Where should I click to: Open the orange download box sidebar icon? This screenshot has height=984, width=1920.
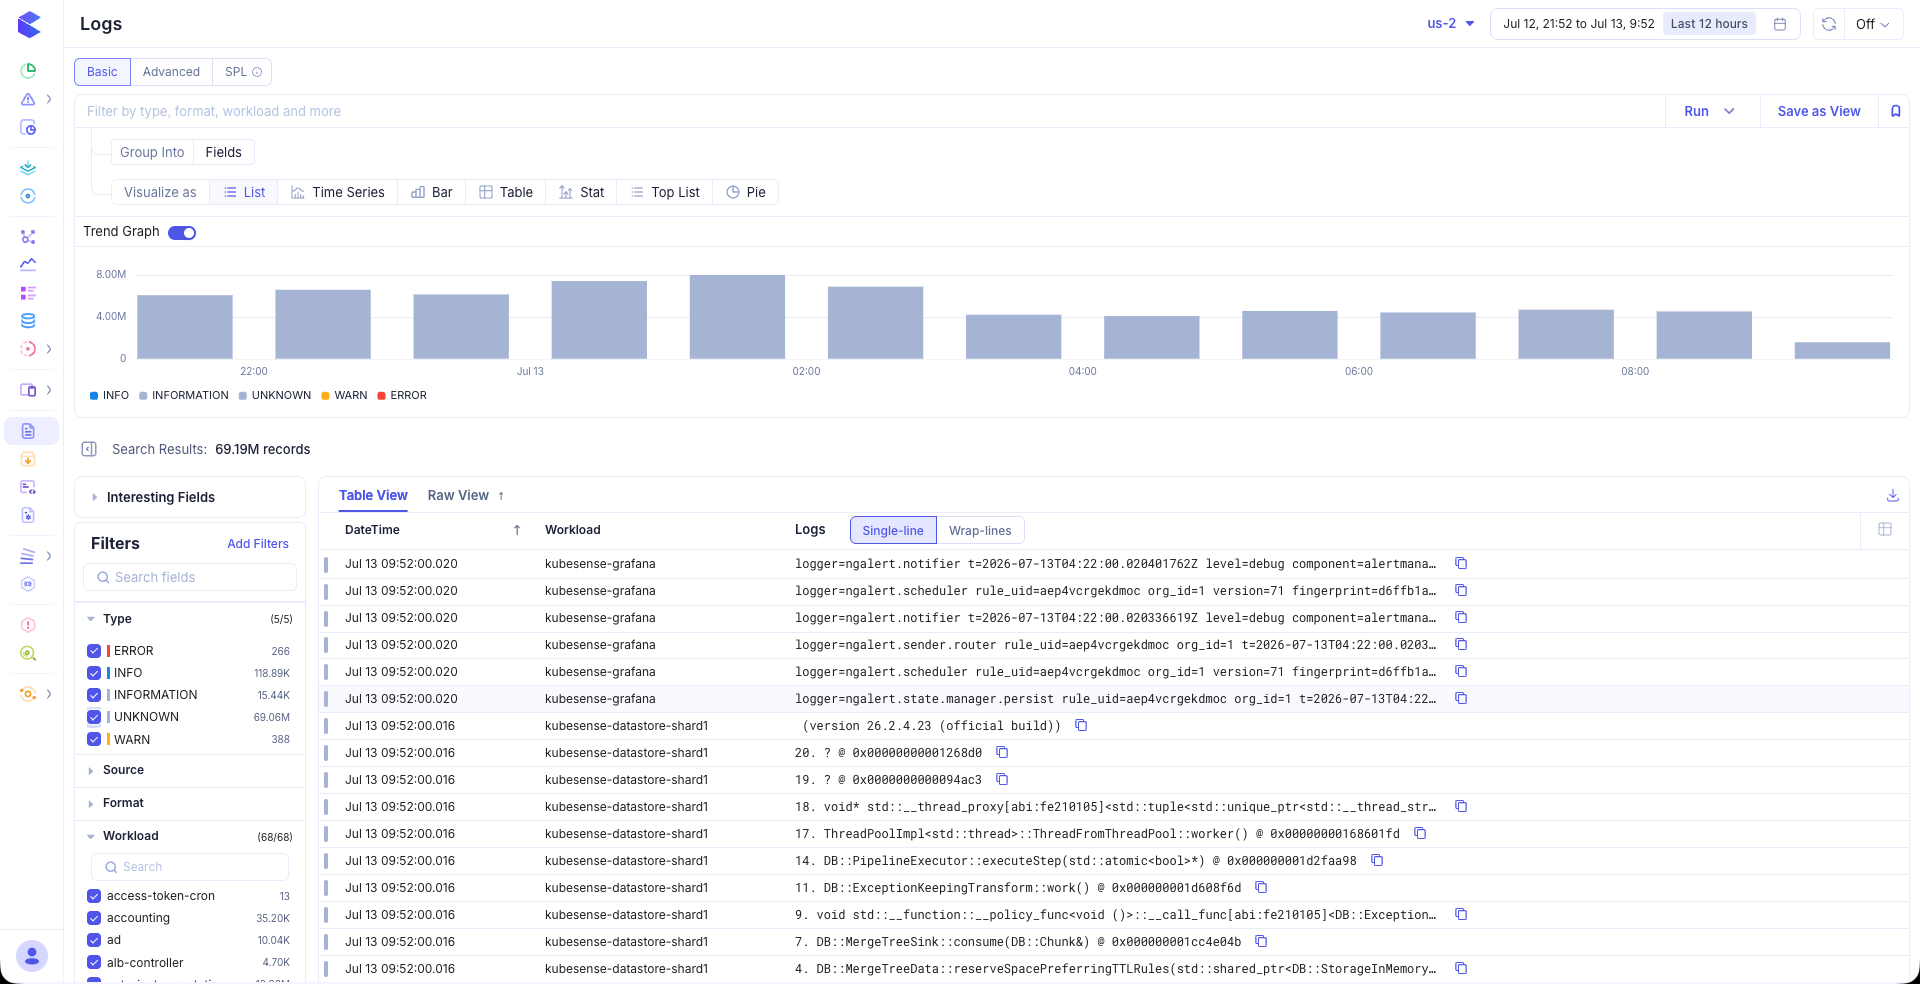pyautogui.click(x=28, y=459)
